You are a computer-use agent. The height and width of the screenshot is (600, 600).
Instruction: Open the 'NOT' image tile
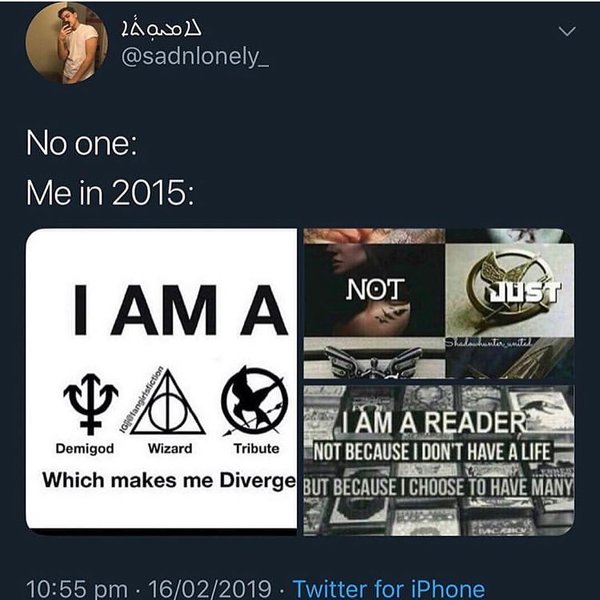[x=374, y=290]
